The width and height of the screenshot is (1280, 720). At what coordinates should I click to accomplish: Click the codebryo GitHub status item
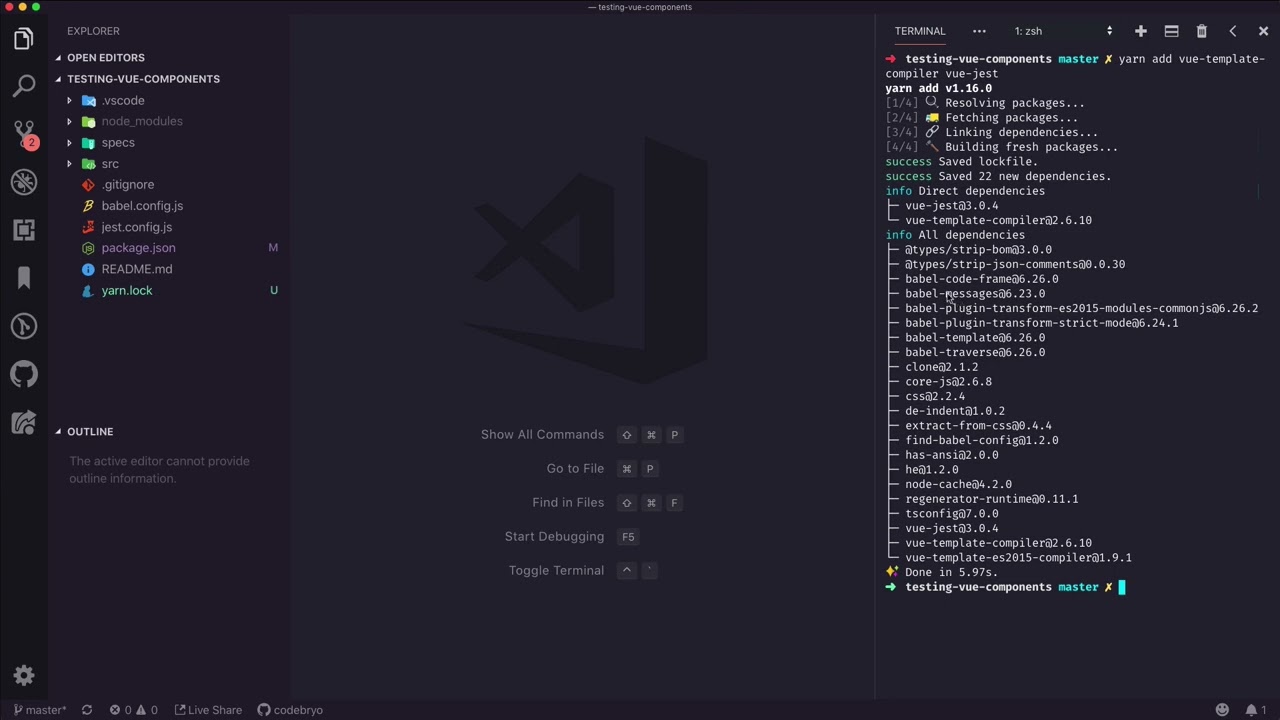click(290, 710)
